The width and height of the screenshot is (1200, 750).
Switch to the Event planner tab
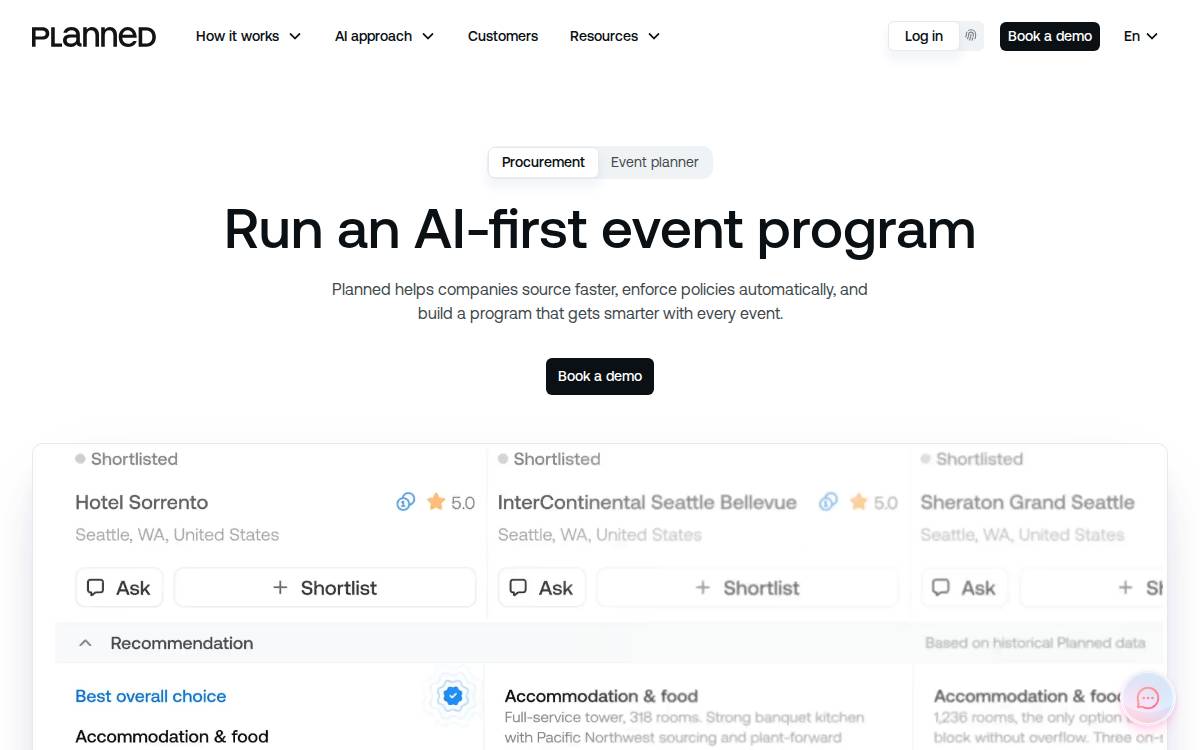click(x=655, y=162)
